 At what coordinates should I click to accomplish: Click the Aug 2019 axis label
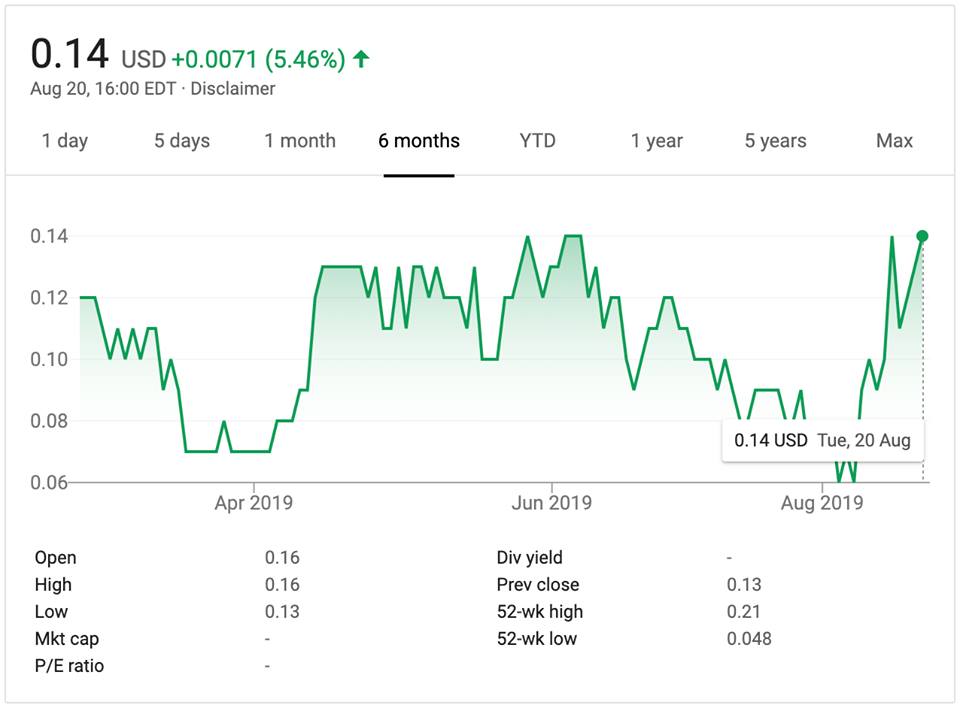(x=821, y=502)
